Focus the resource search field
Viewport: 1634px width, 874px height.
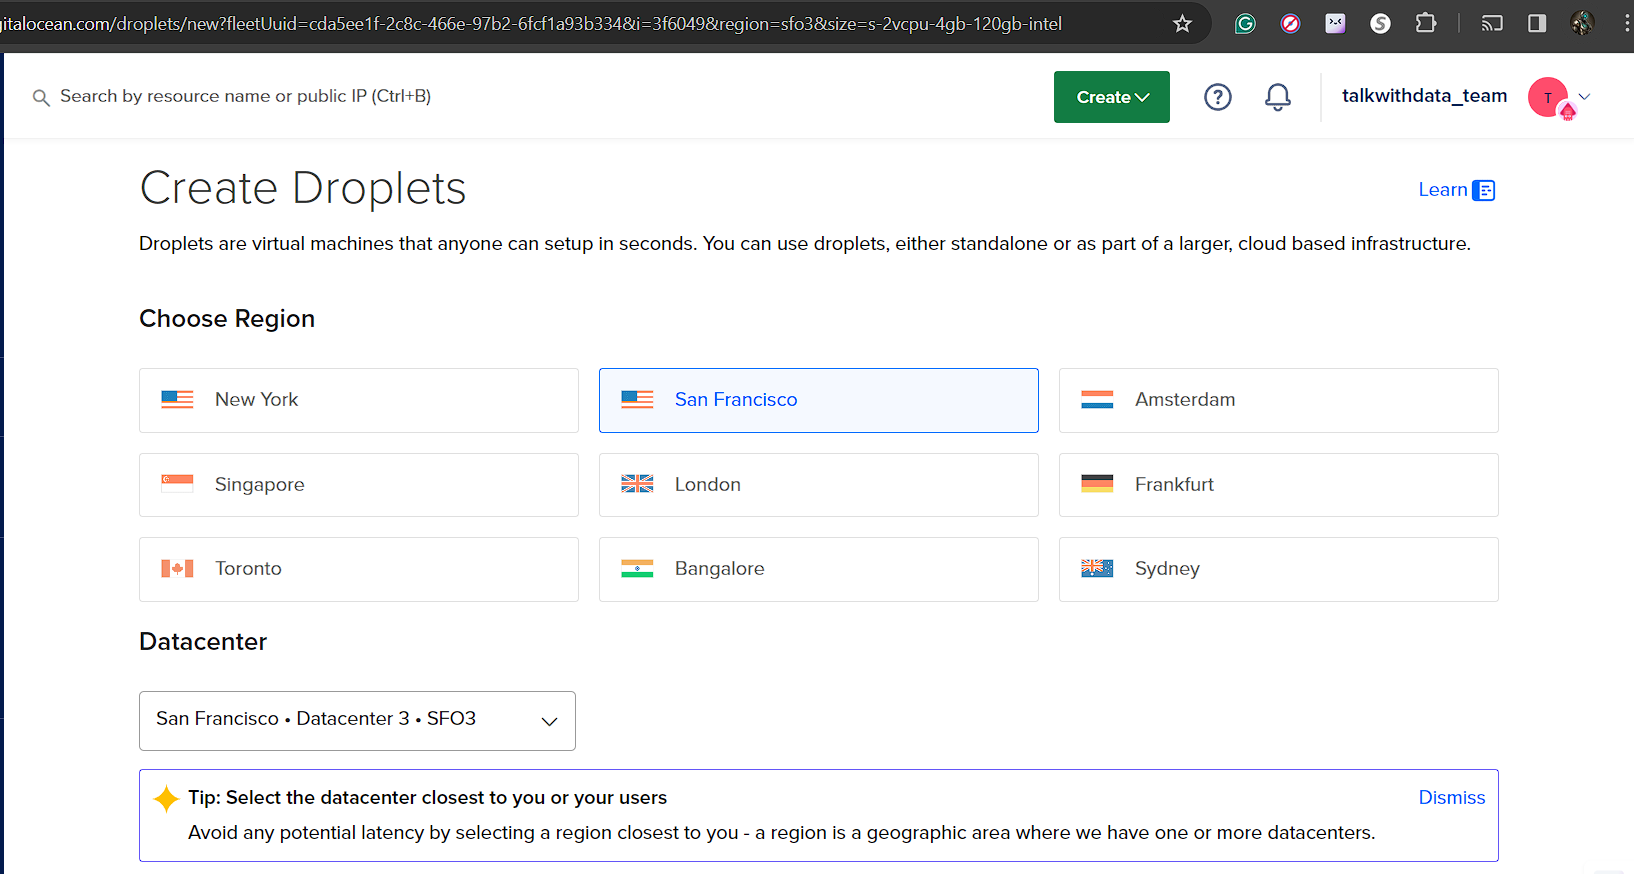click(x=245, y=96)
